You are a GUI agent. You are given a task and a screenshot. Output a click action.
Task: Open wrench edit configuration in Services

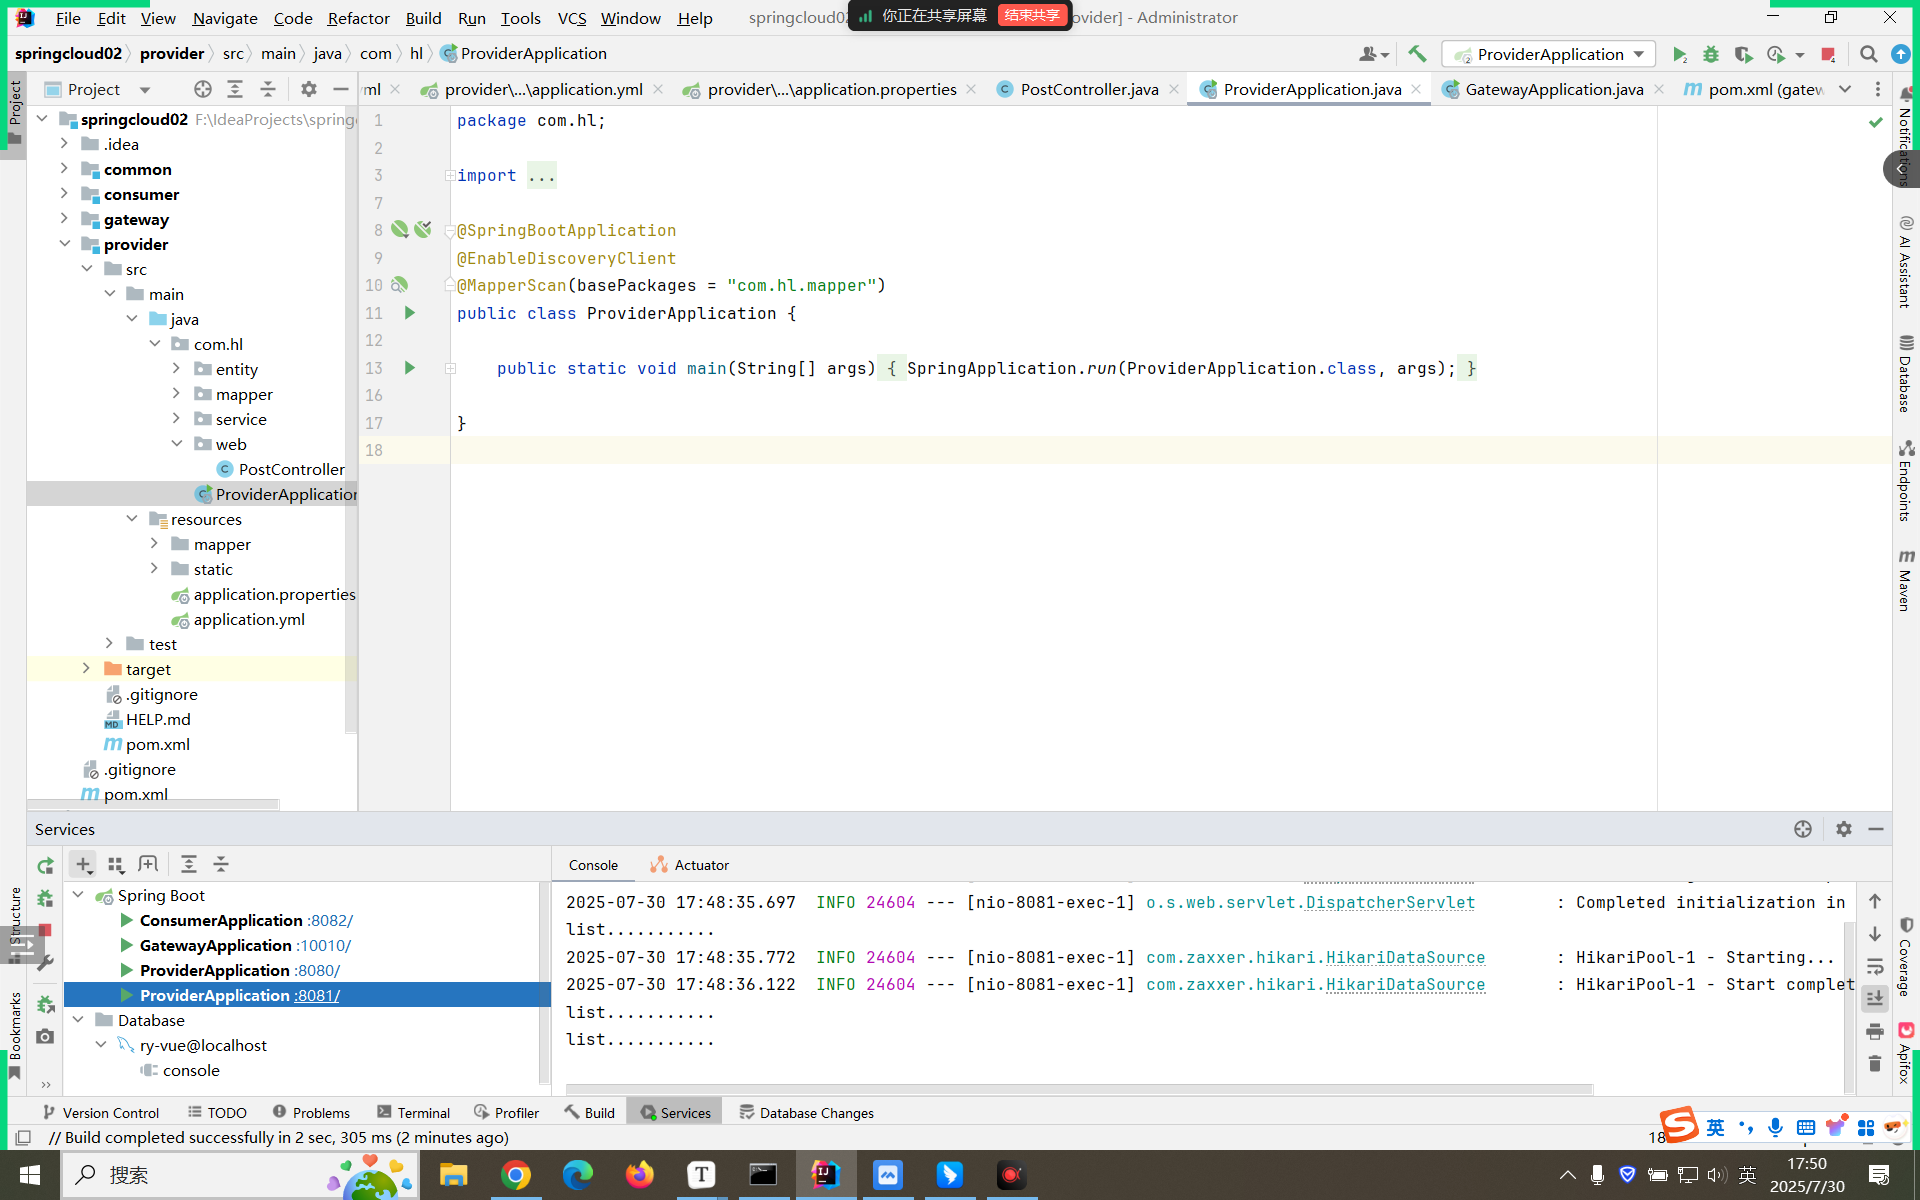[45, 963]
